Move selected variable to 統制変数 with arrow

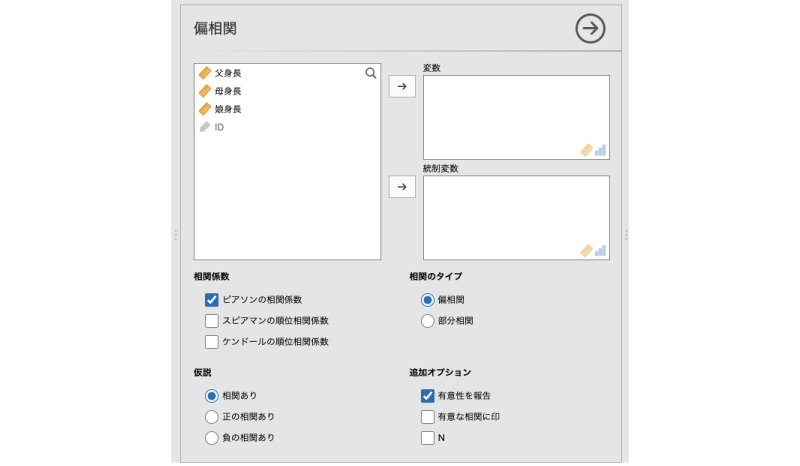click(x=402, y=187)
